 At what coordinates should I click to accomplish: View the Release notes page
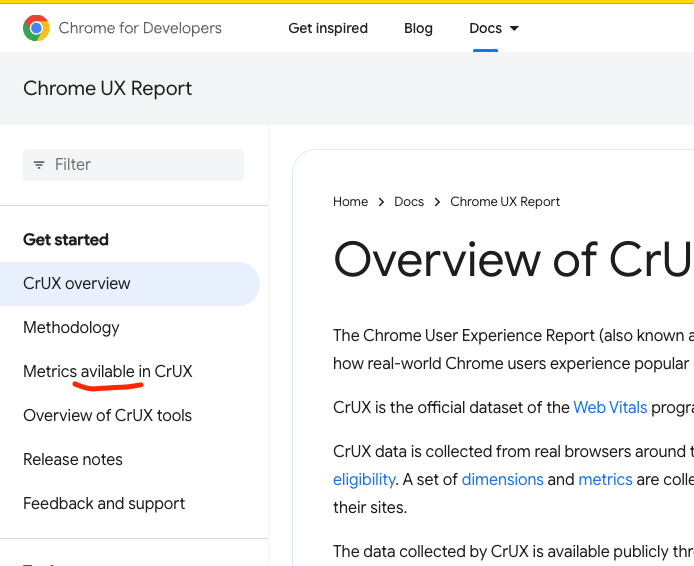(73, 459)
